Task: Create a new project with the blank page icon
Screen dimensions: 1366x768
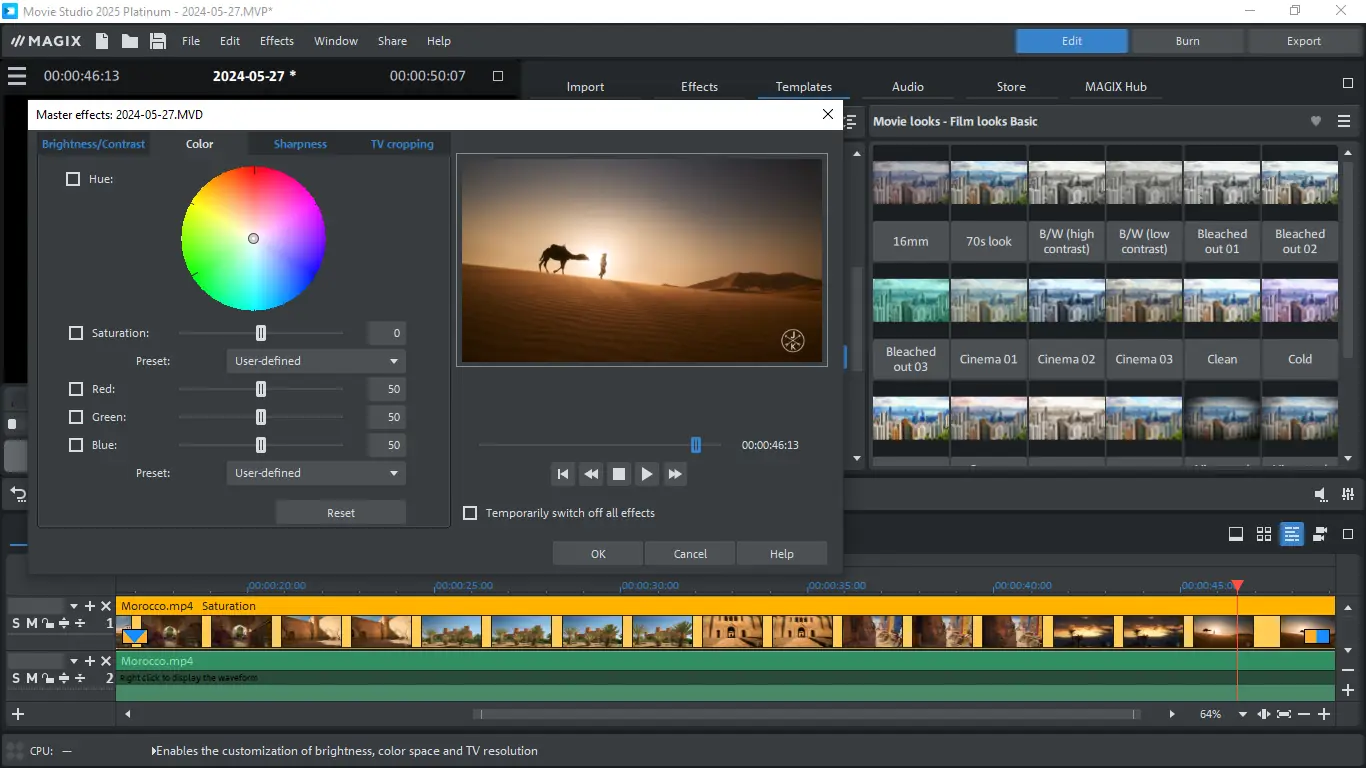Action: coord(102,41)
